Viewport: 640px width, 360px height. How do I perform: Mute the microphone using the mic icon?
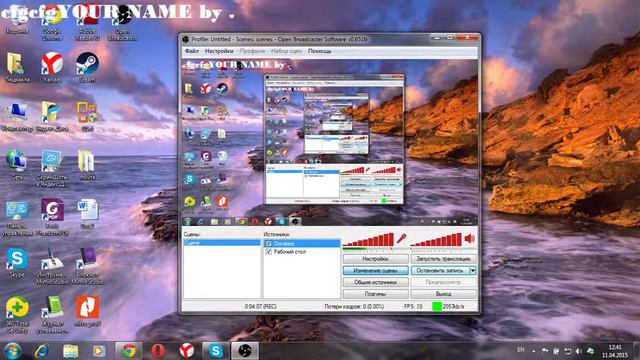click(x=402, y=238)
